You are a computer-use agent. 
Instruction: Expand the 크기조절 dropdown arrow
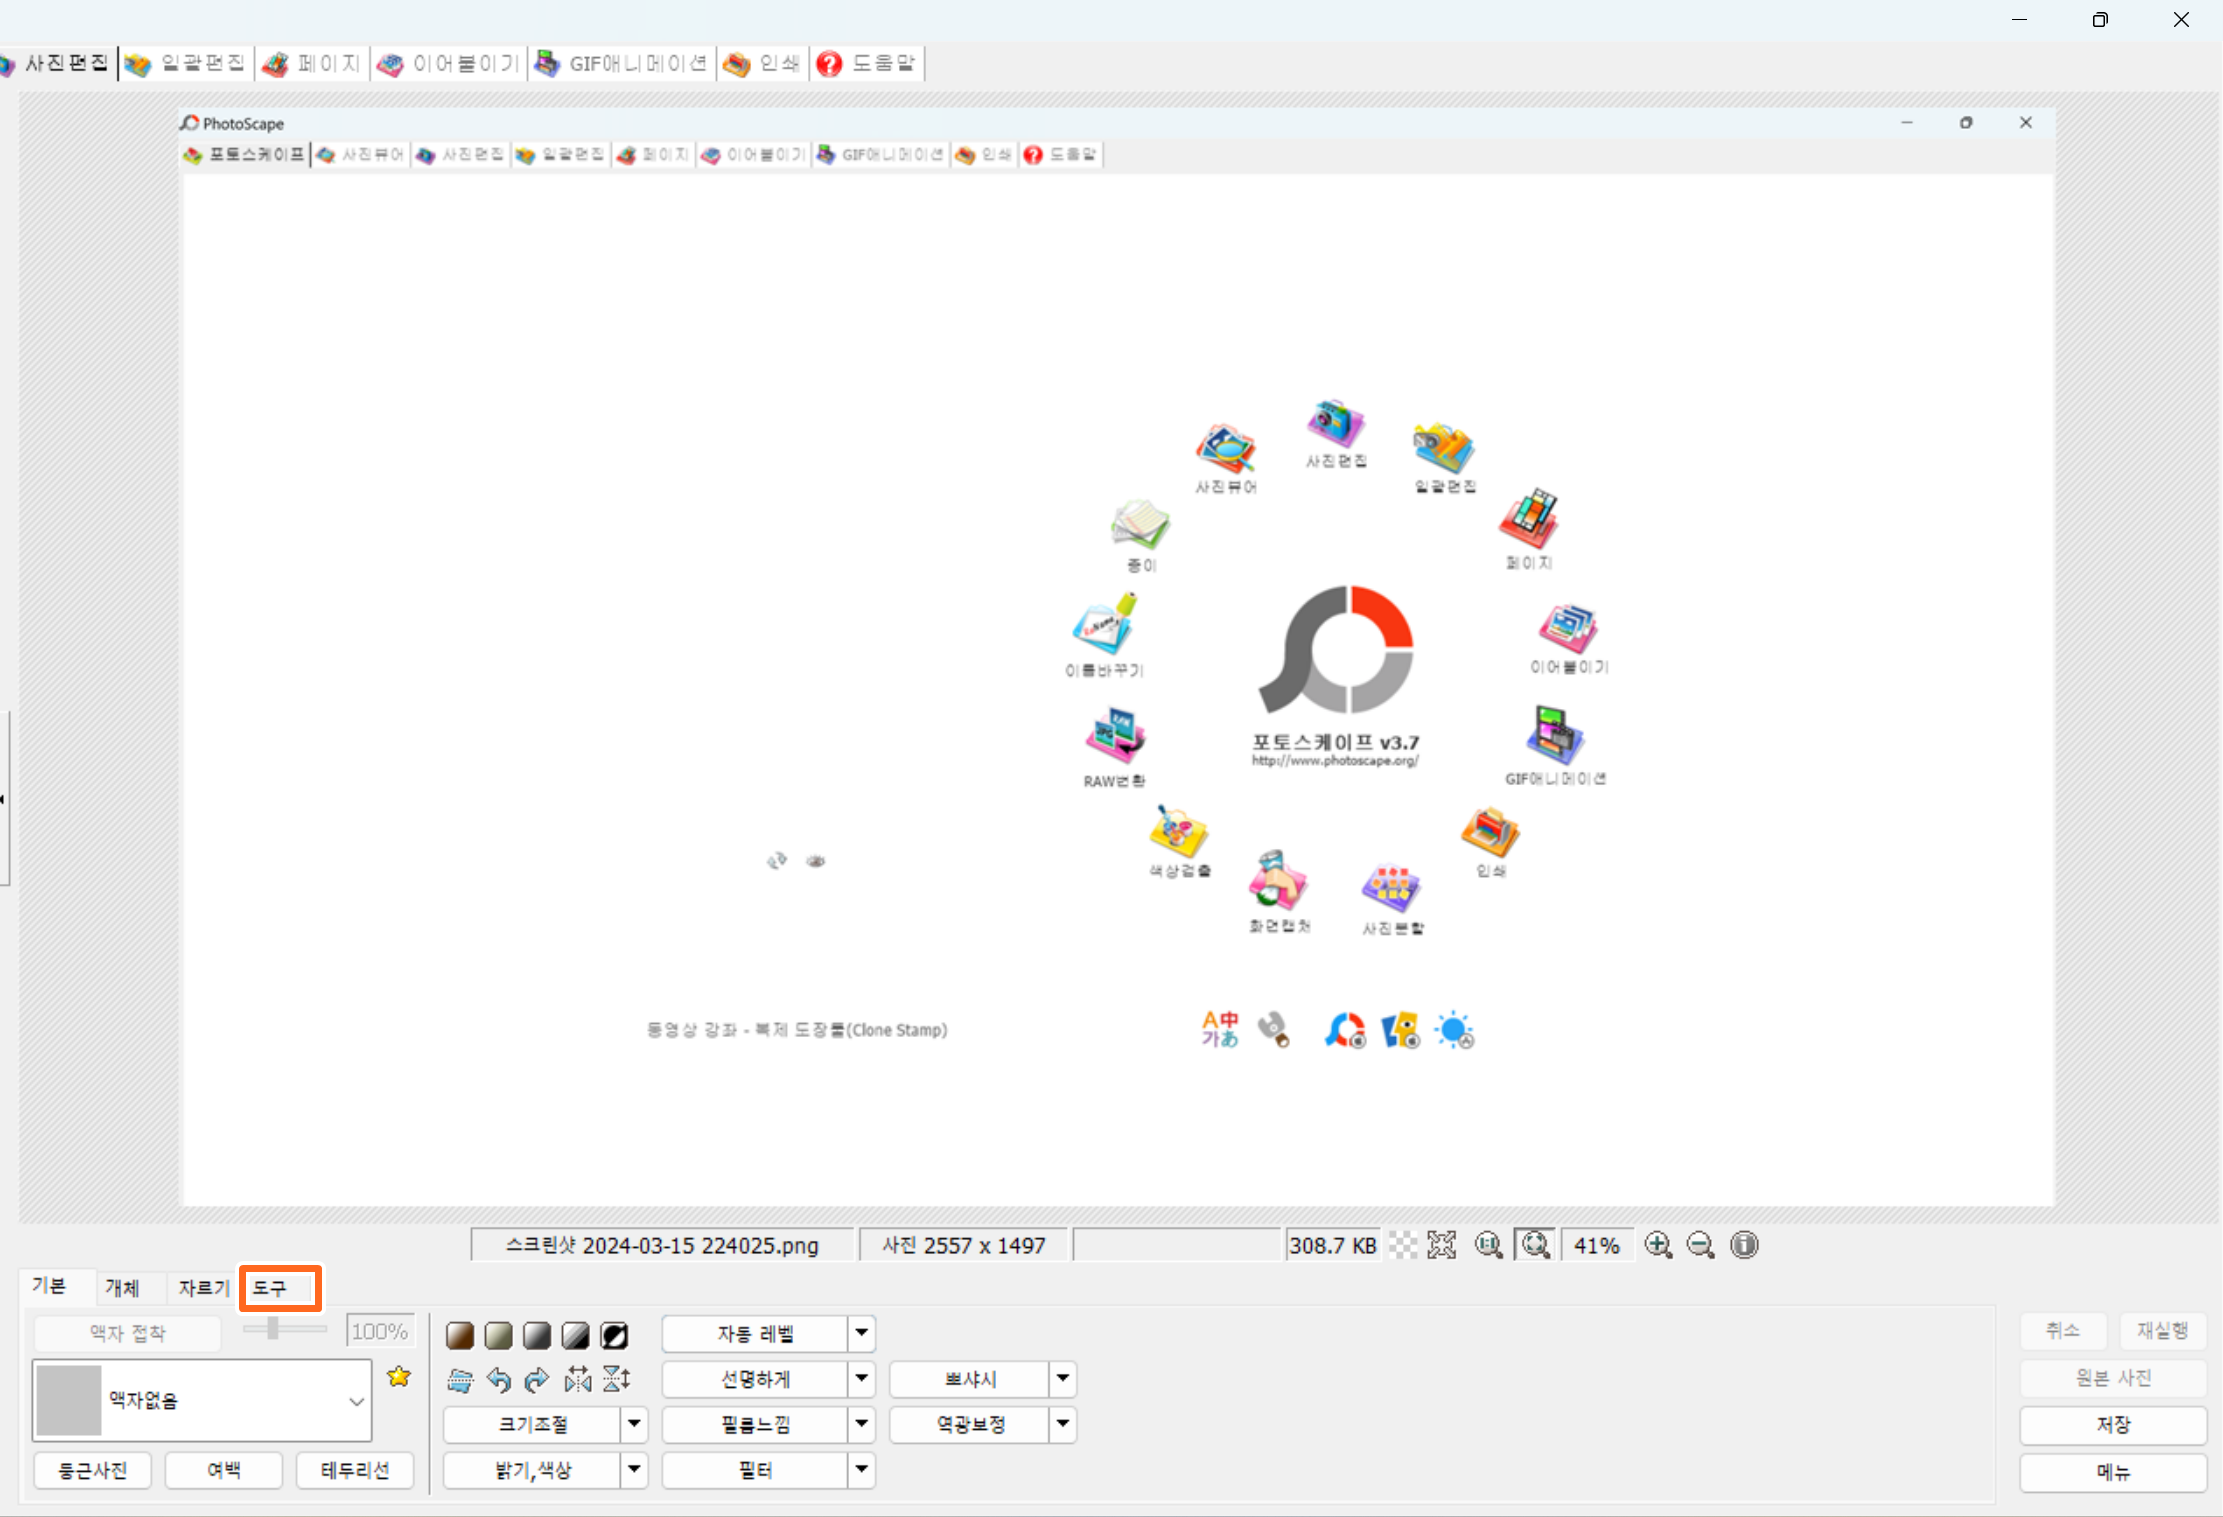(x=634, y=1424)
